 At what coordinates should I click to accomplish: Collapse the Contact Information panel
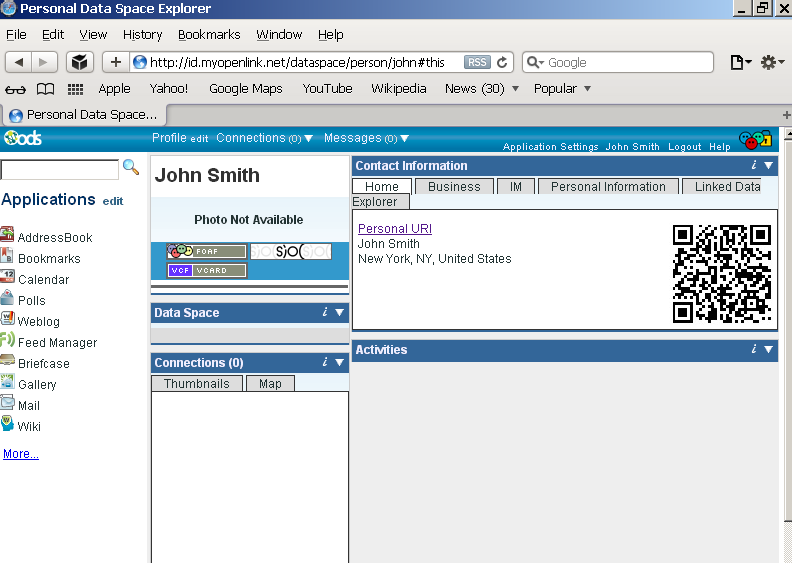(768, 166)
